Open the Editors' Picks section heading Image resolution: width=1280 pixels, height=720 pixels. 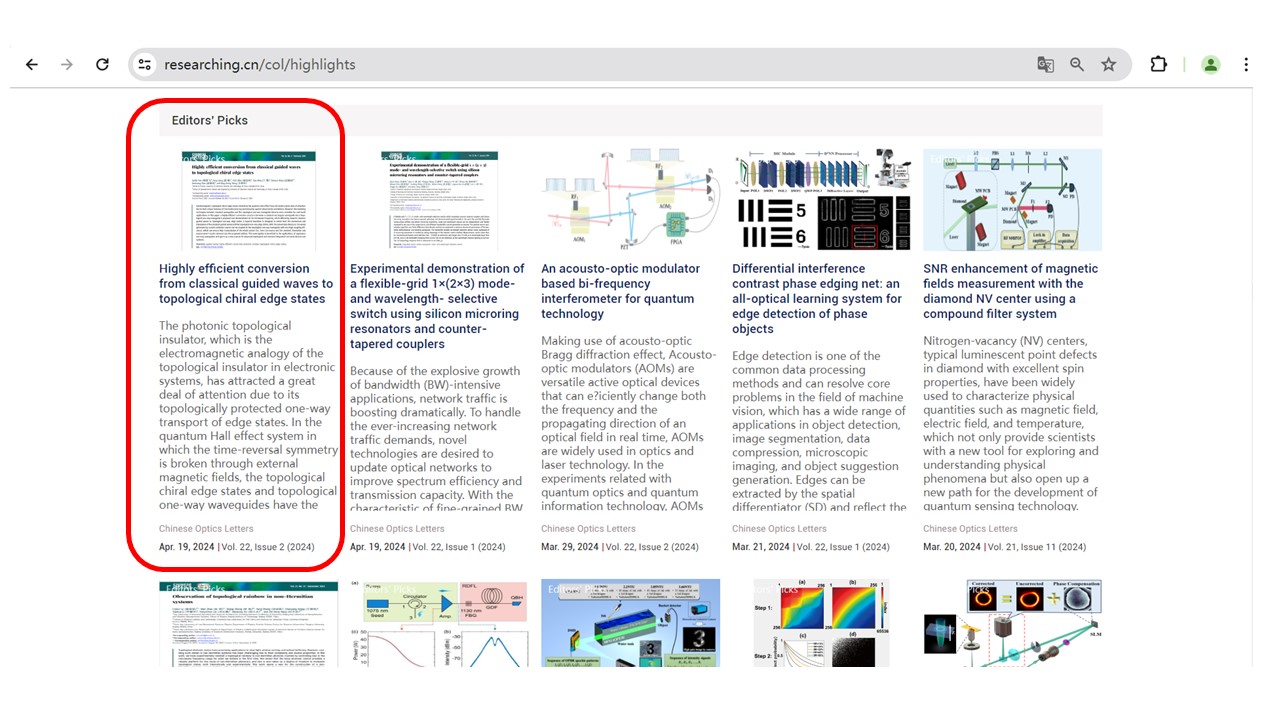[210, 120]
